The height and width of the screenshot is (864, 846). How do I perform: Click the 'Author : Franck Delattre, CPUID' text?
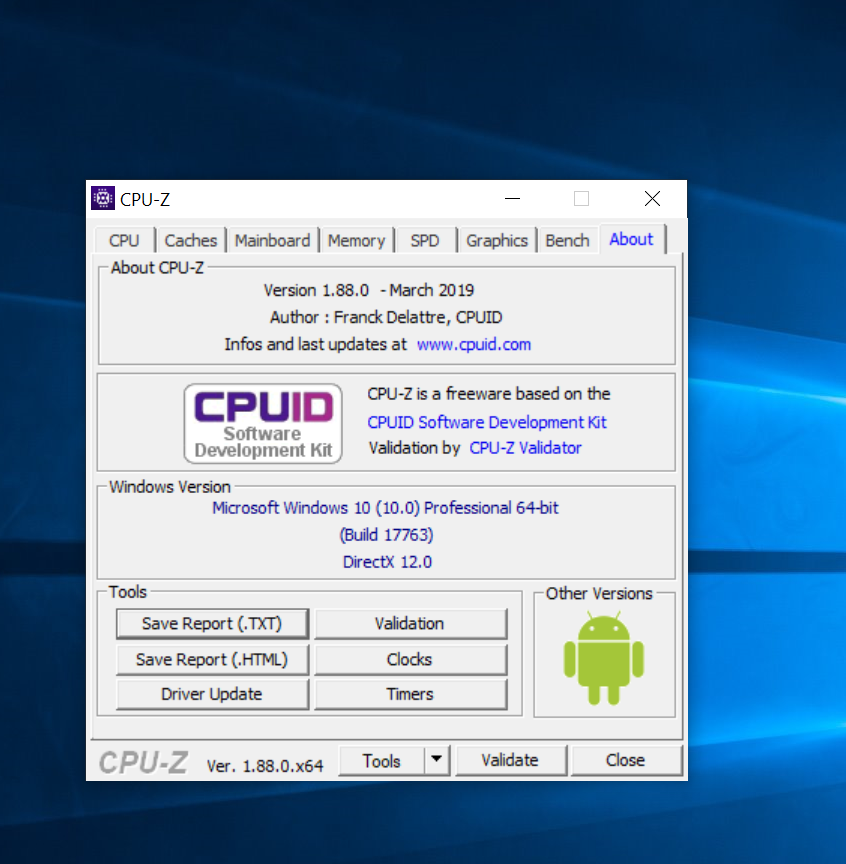(x=386, y=317)
